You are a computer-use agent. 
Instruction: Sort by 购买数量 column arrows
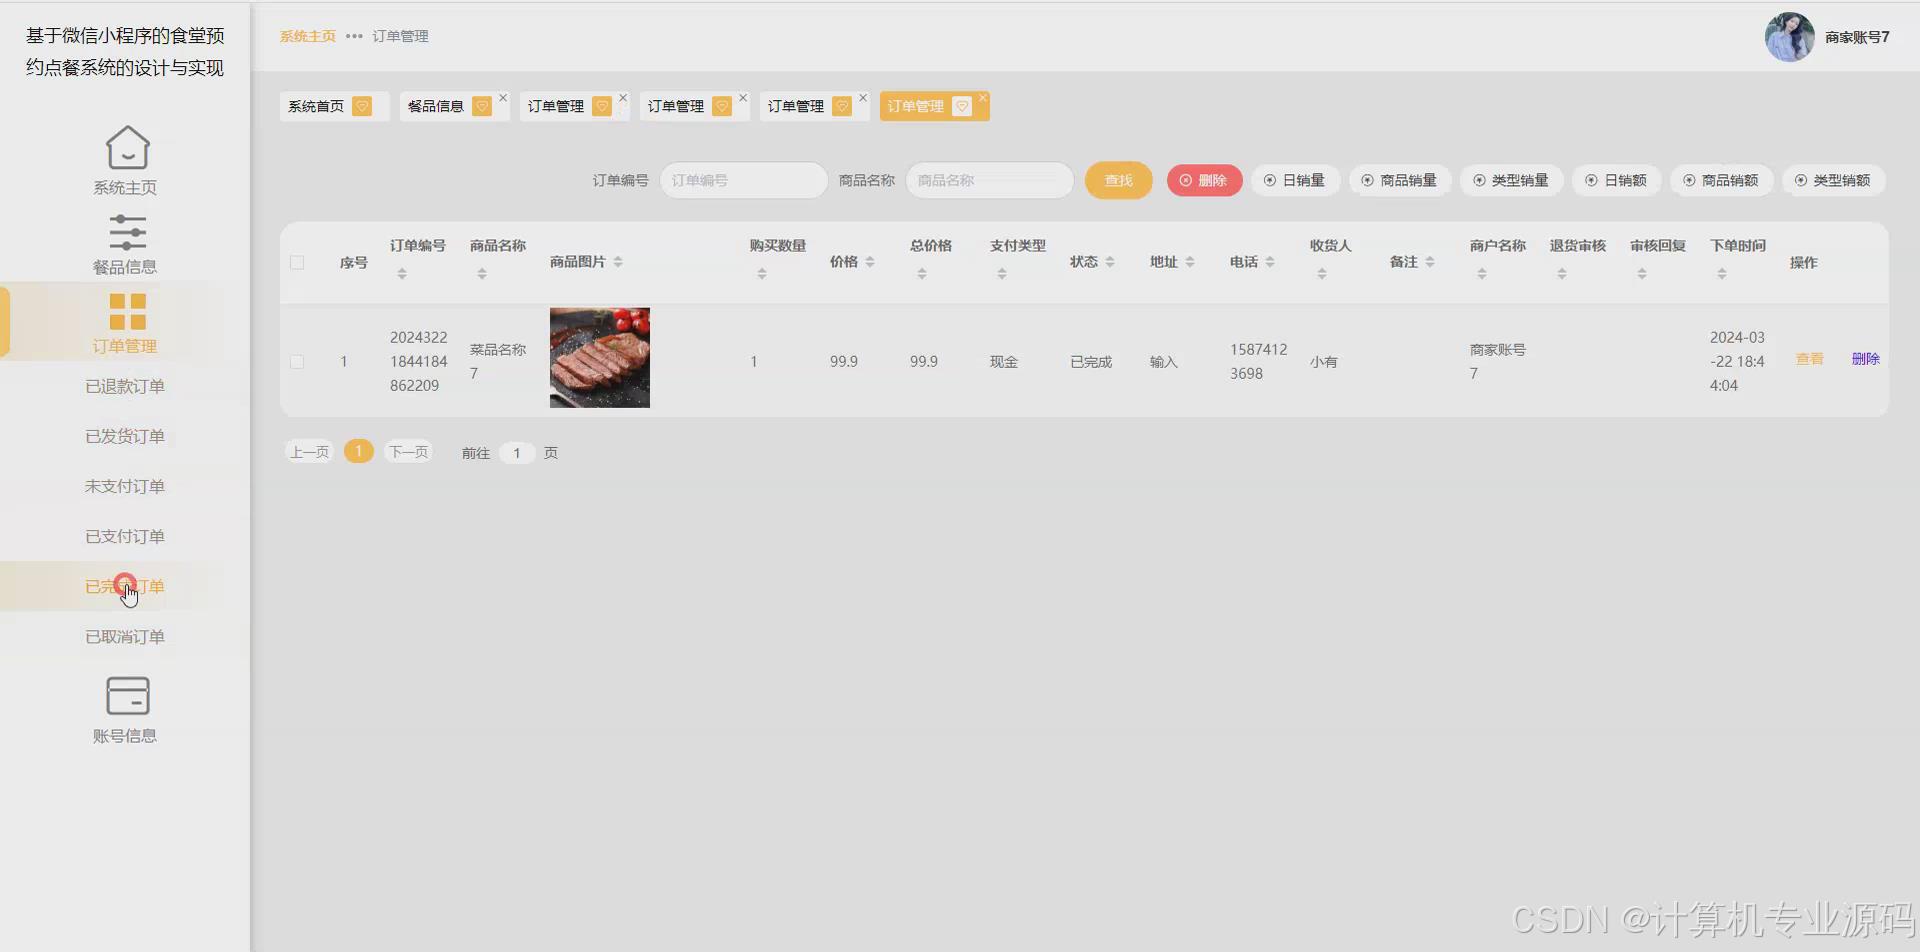click(x=762, y=274)
